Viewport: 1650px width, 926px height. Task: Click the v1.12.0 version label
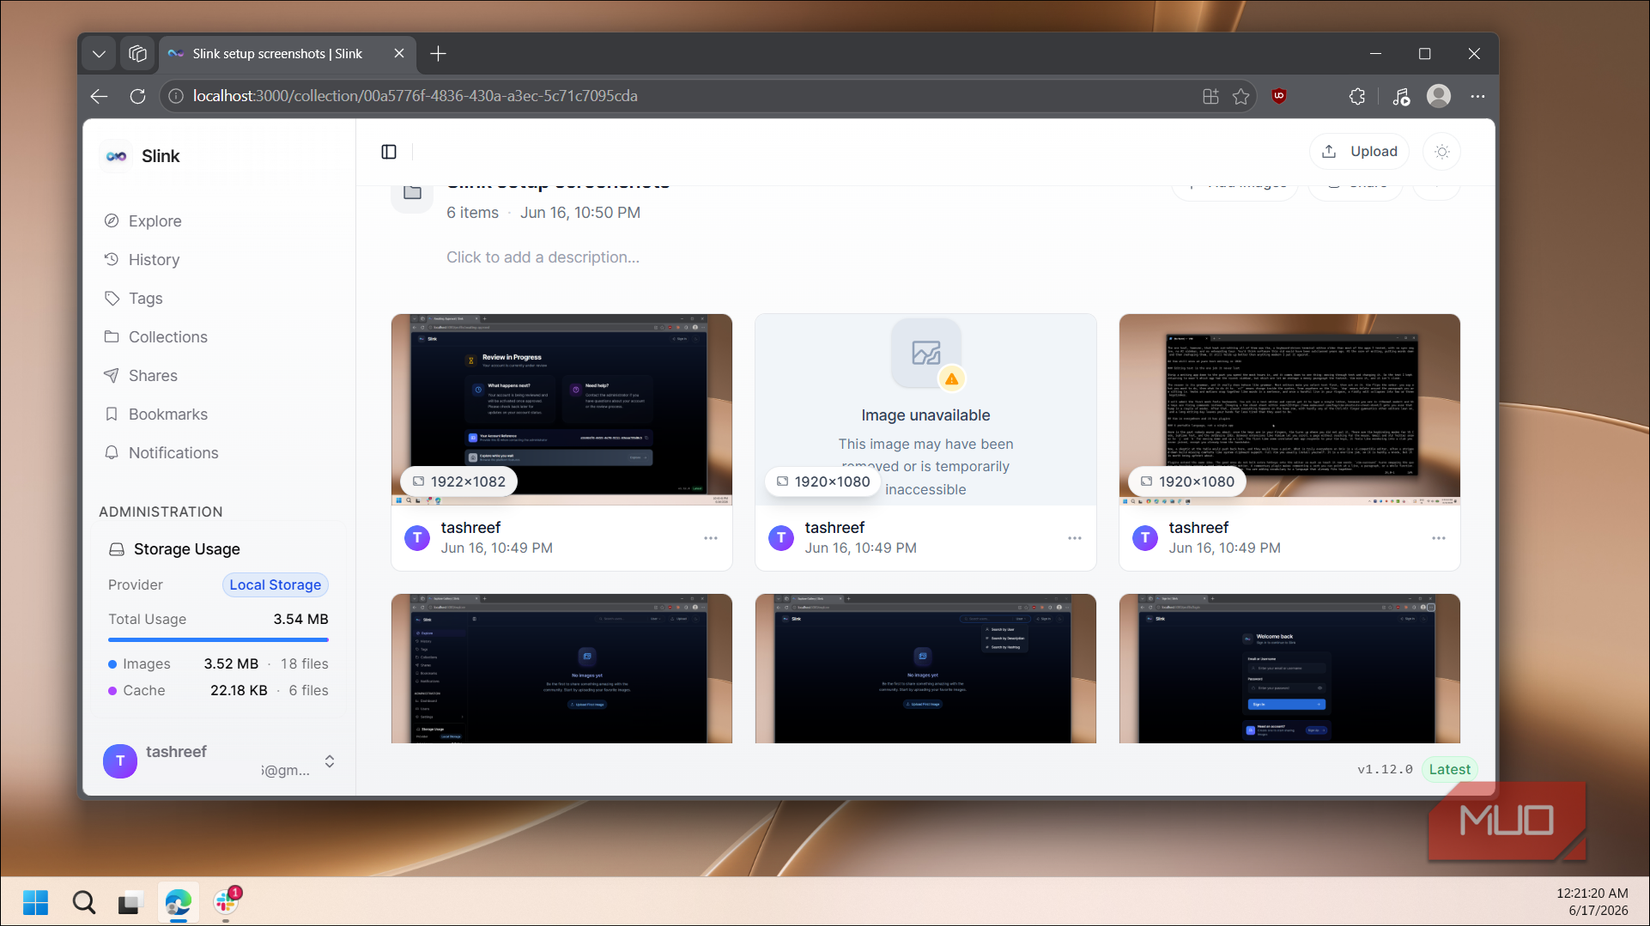(1384, 769)
